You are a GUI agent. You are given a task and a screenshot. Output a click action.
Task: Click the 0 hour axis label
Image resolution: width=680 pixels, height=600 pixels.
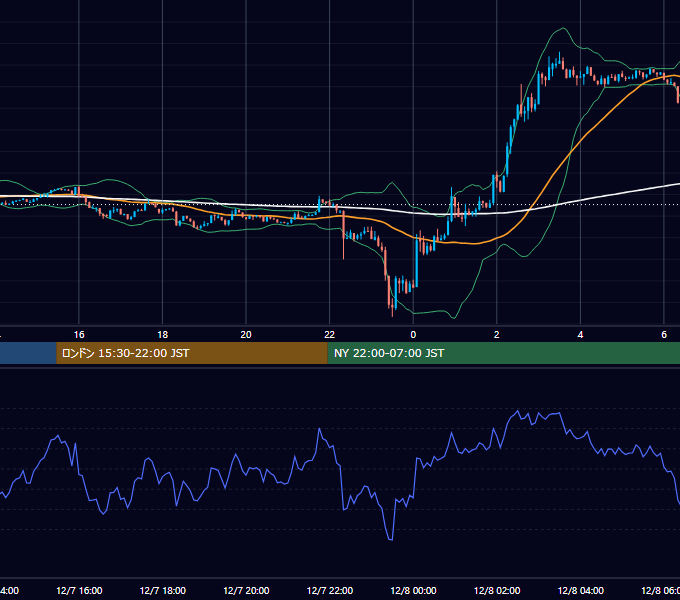[x=413, y=334]
